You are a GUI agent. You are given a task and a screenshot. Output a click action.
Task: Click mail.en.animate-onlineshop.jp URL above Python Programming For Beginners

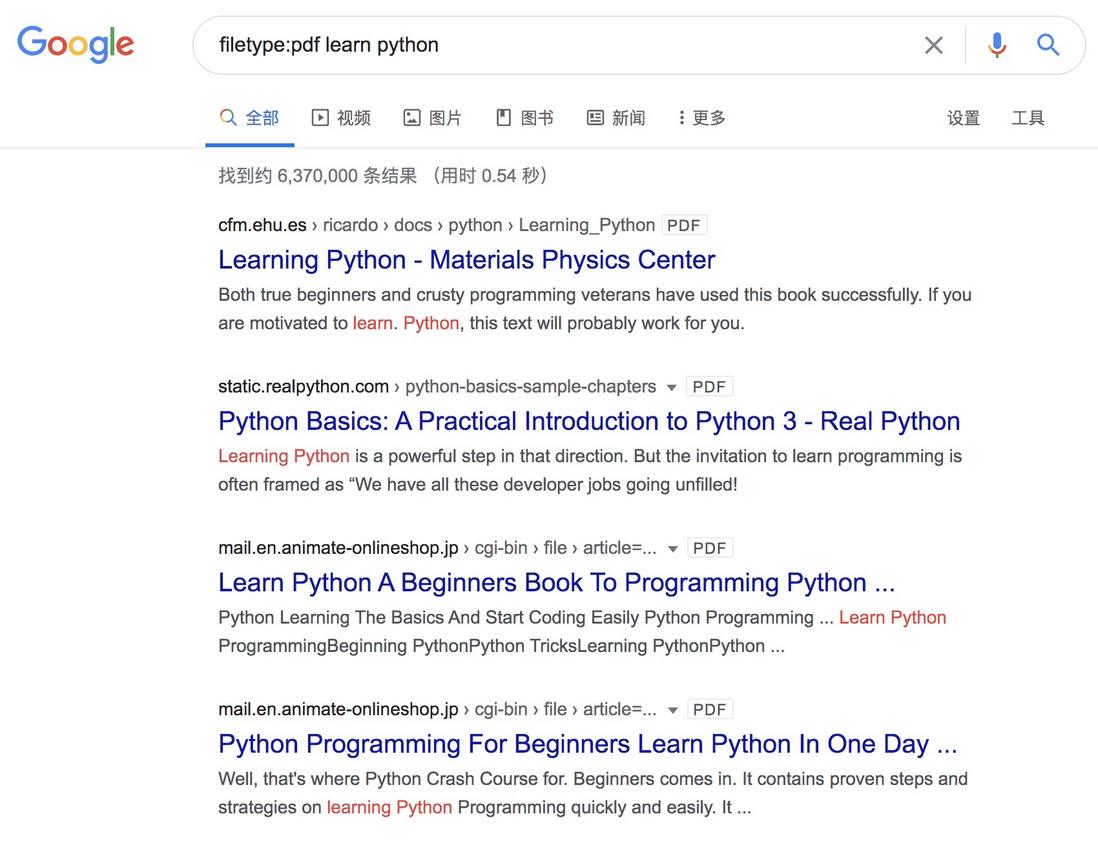438,709
